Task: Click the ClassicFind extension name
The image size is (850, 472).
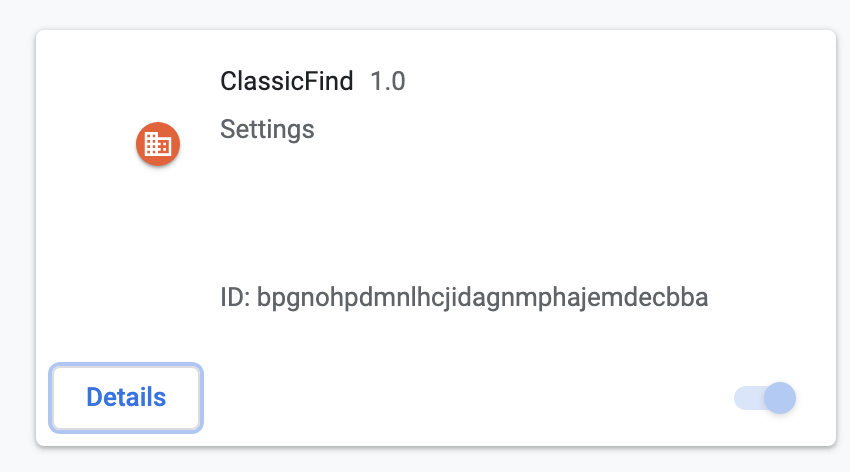Action: click(286, 81)
